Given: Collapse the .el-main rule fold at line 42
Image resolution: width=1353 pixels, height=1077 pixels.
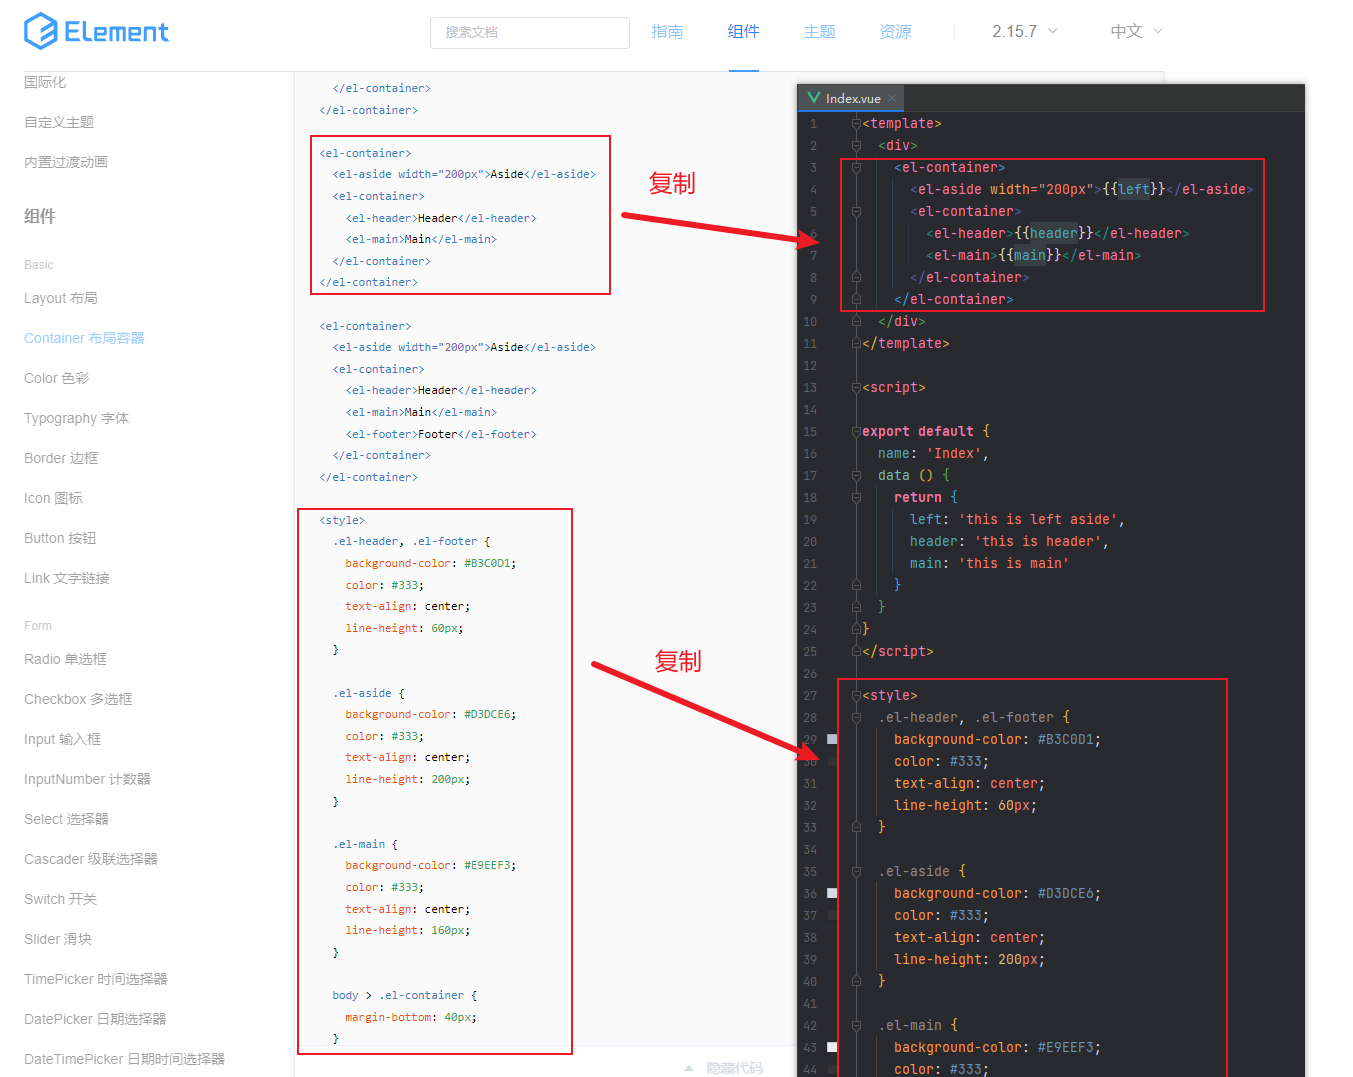Looking at the screenshot, I should click(856, 1025).
